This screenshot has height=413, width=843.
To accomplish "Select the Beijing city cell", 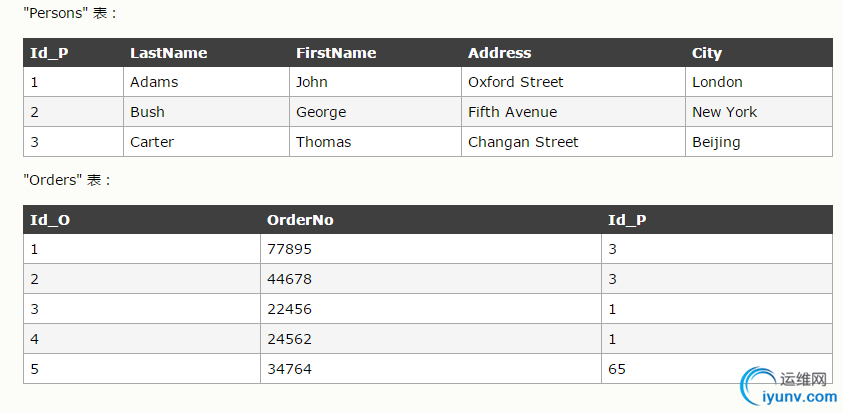I will click(x=716, y=142).
